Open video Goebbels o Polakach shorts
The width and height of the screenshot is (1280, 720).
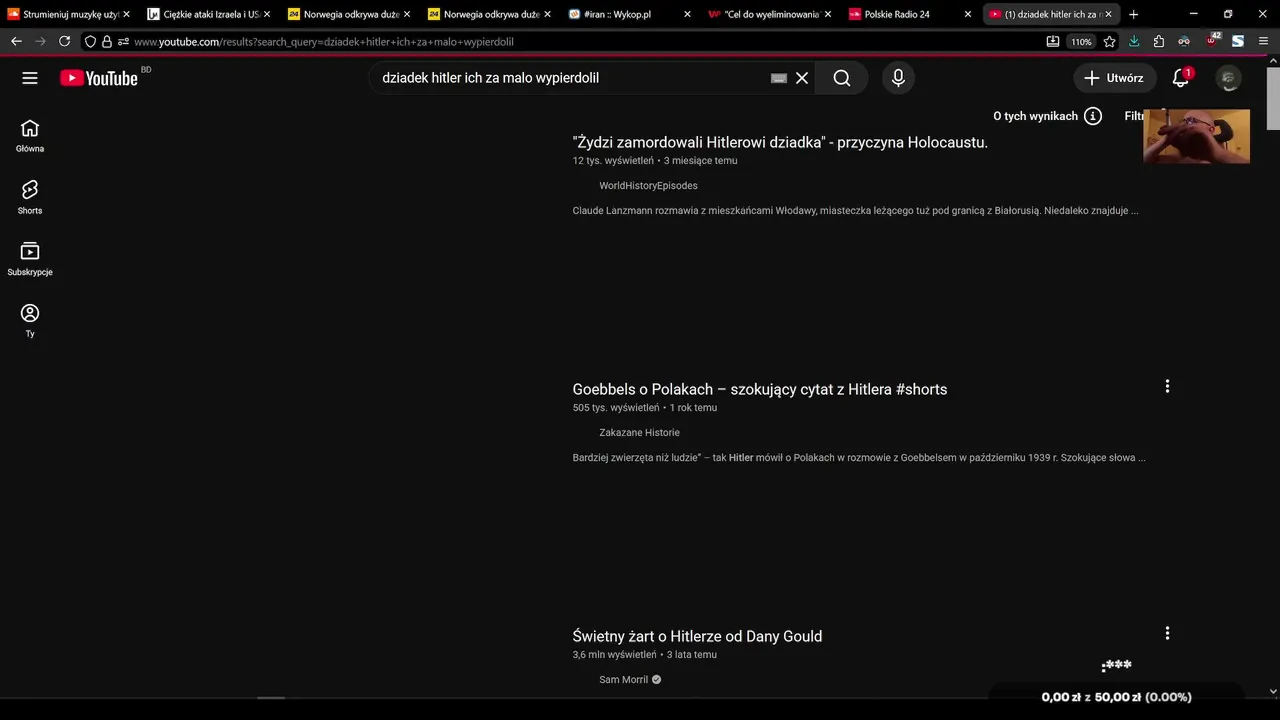coord(760,389)
